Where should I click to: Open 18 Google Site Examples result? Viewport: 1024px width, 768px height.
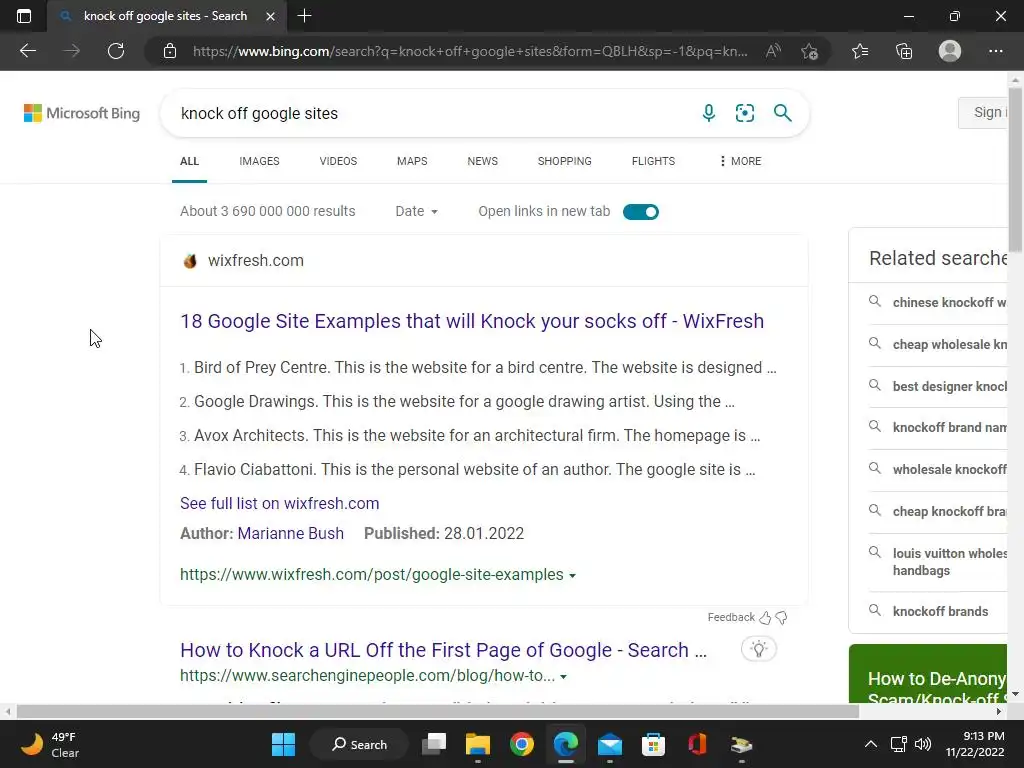pos(472,321)
